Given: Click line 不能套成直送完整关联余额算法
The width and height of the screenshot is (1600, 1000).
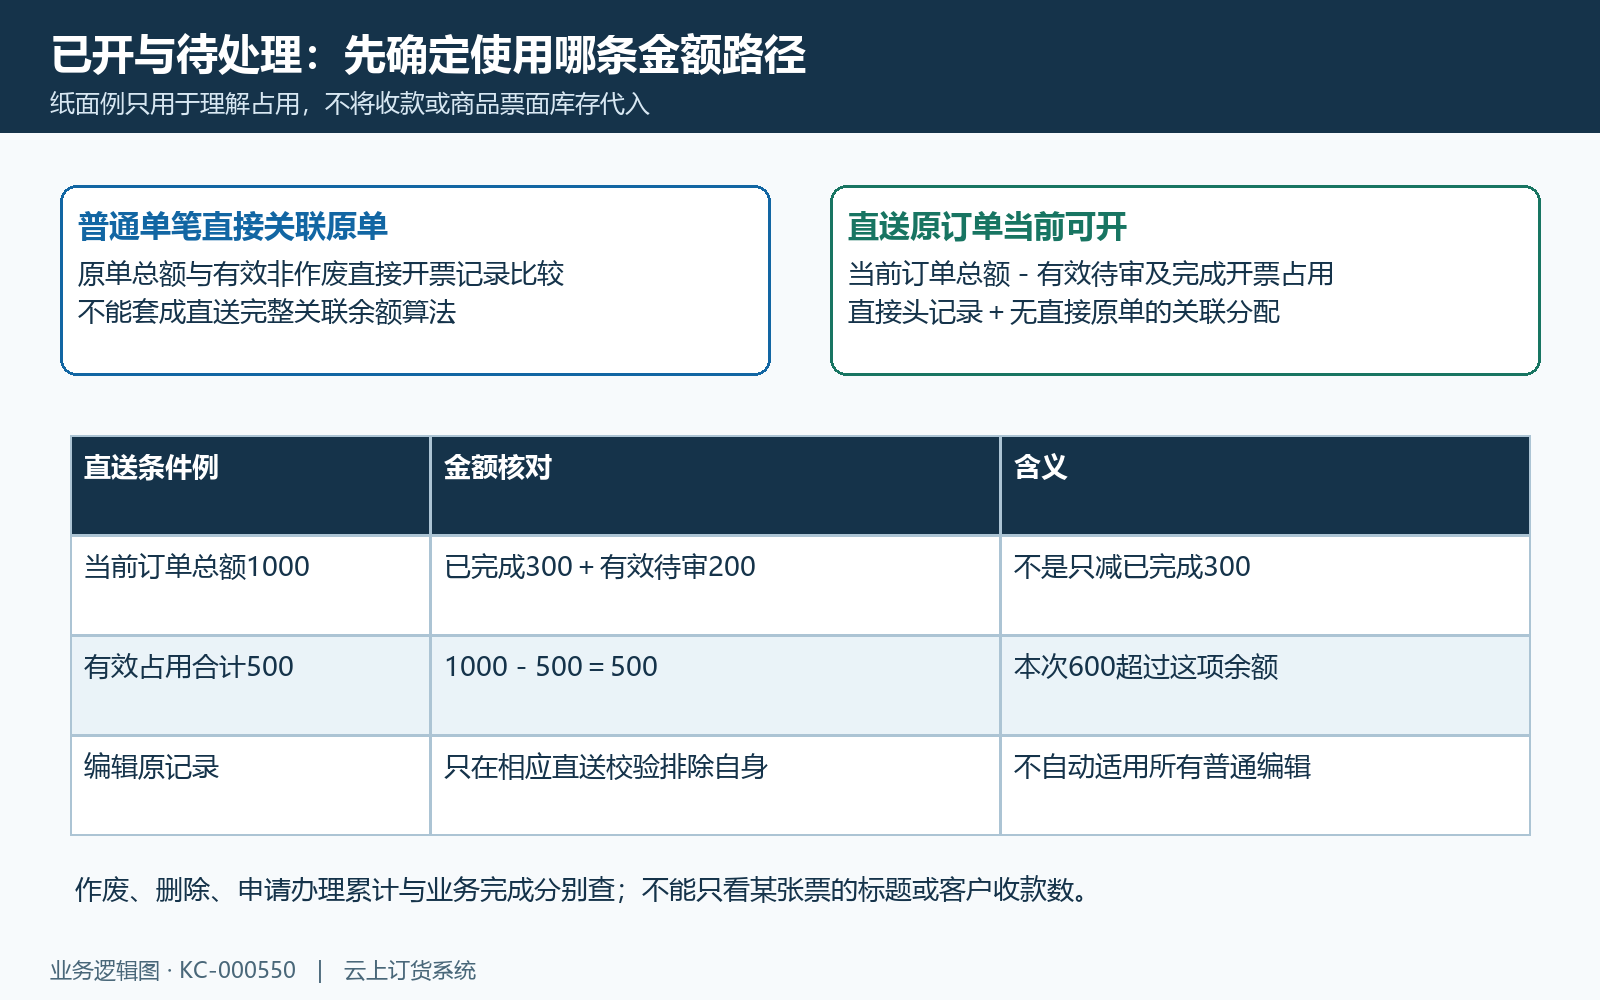Looking at the screenshot, I should pyautogui.click(x=267, y=312).
